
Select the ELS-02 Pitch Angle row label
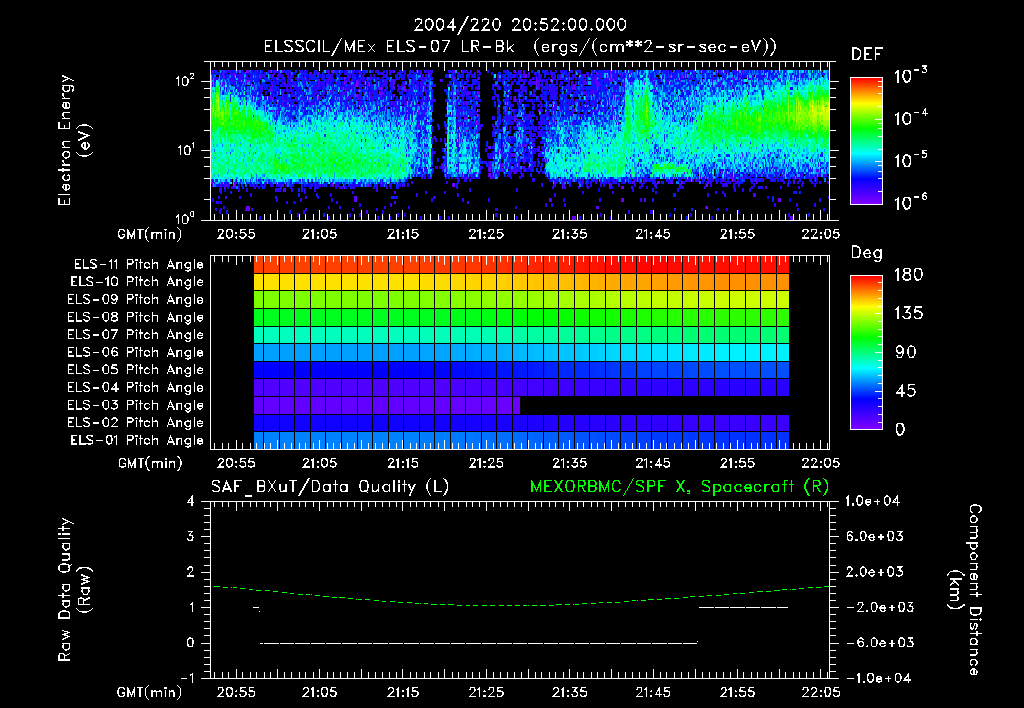click(x=135, y=423)
